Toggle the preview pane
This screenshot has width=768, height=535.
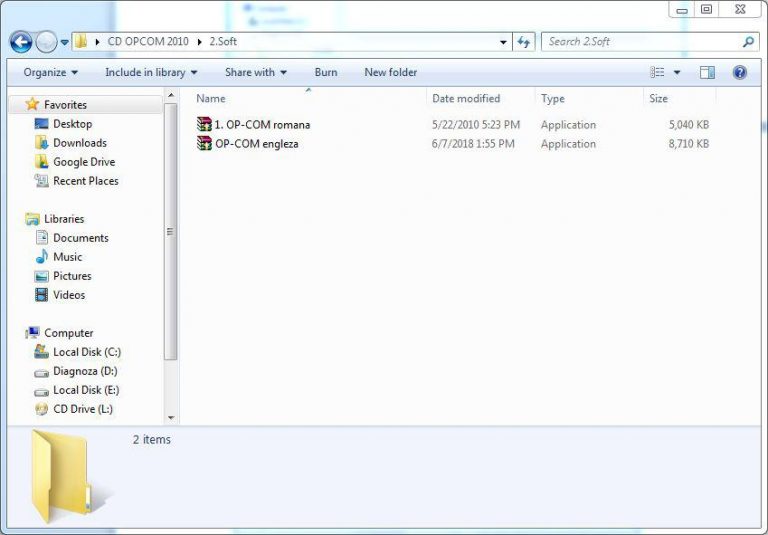(707, 73)
